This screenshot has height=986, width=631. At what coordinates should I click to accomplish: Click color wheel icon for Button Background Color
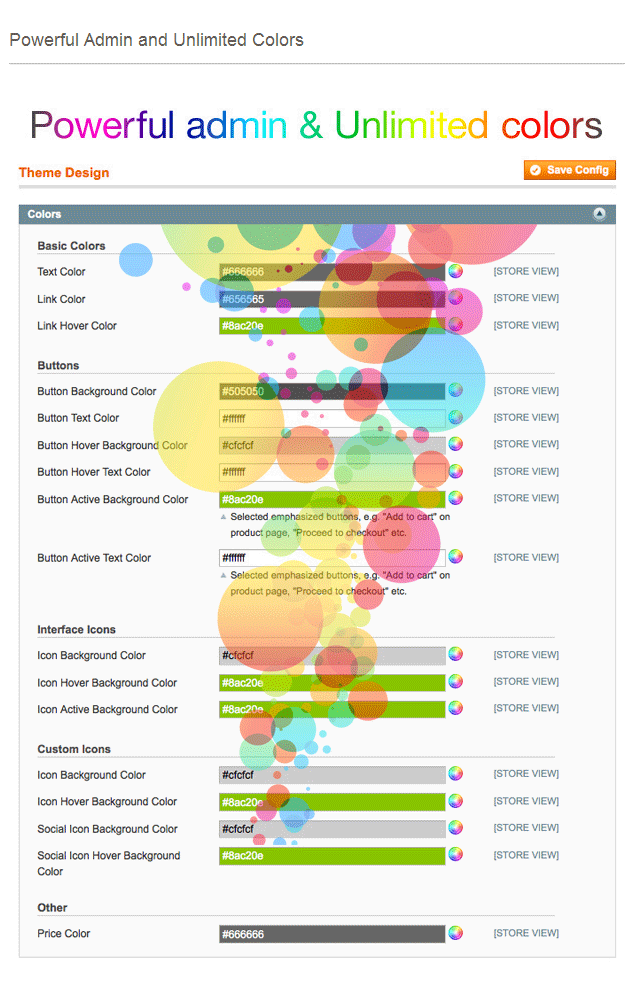pyautogui.click(x=455, y=391)
